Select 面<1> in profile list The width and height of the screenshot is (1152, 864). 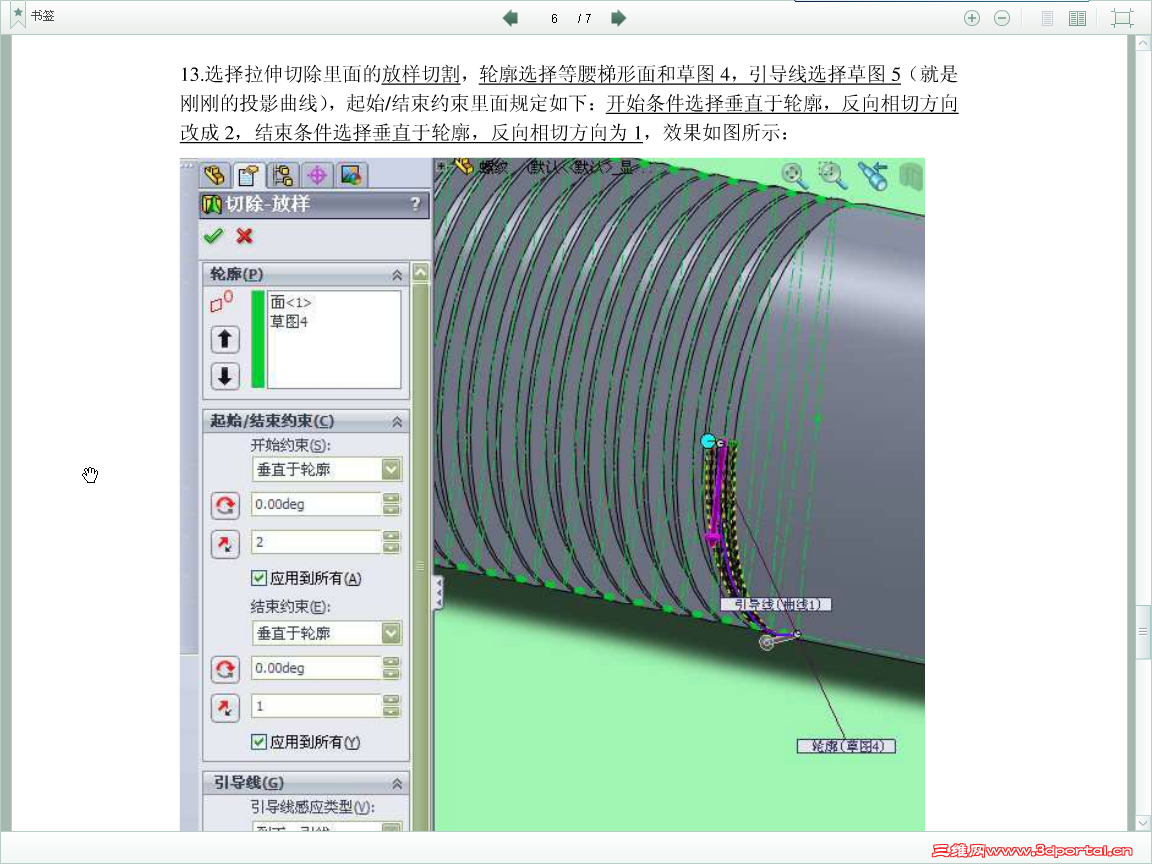(x=291, y=302)
